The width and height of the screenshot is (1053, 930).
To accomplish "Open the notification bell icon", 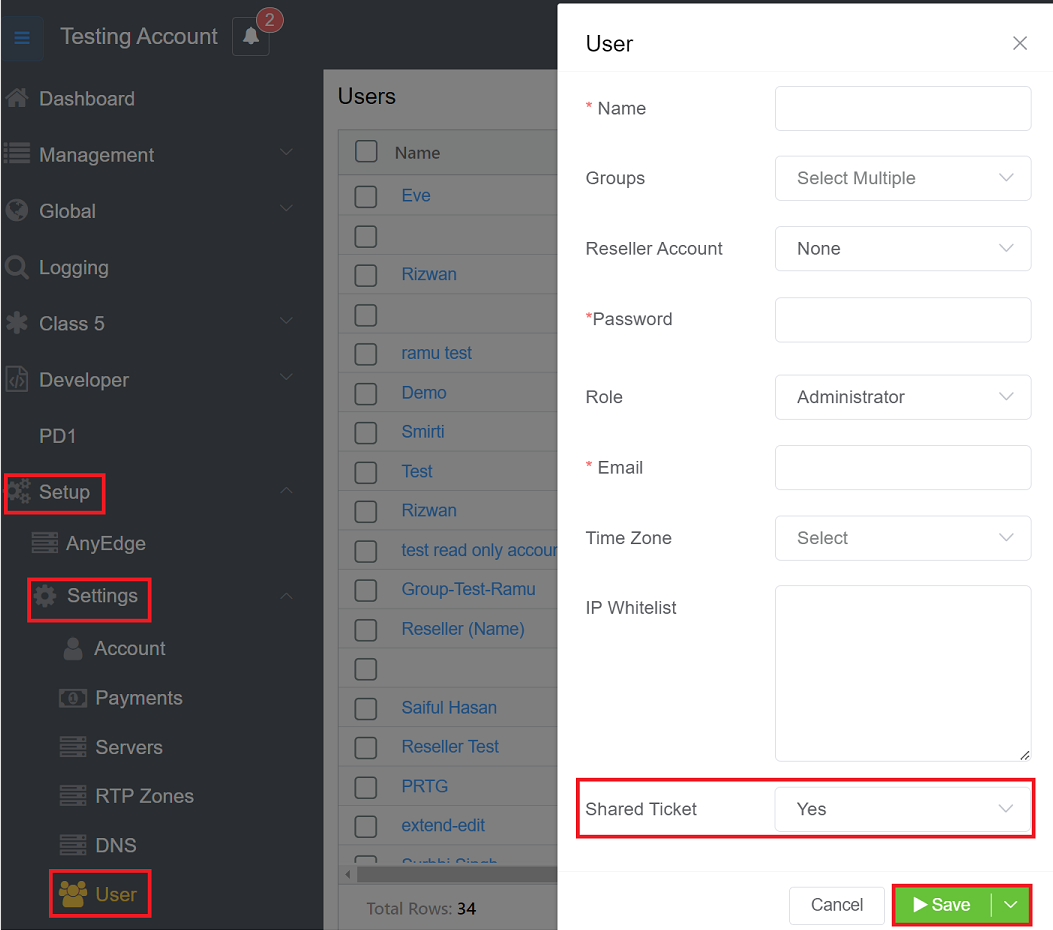I will point(251,37).
